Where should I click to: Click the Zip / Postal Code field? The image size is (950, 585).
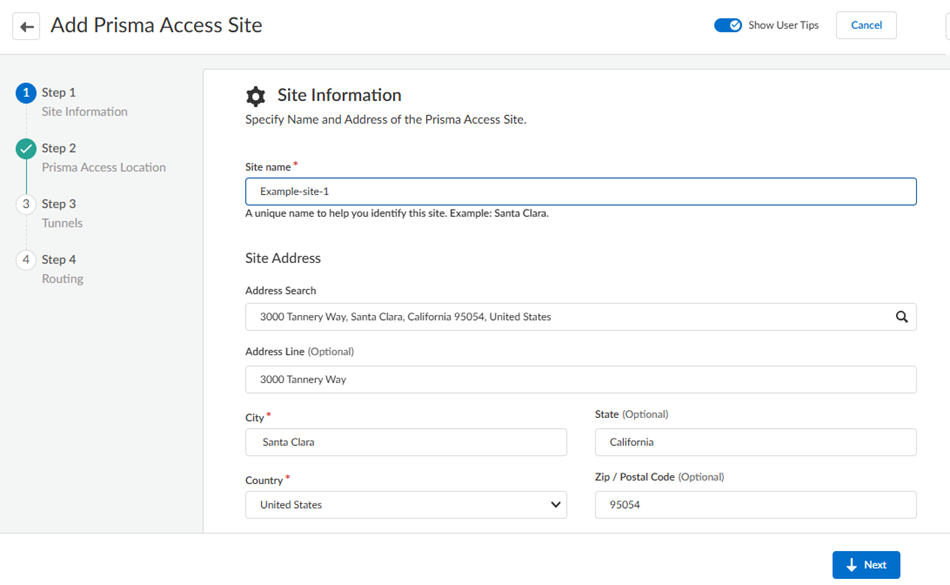755,505
